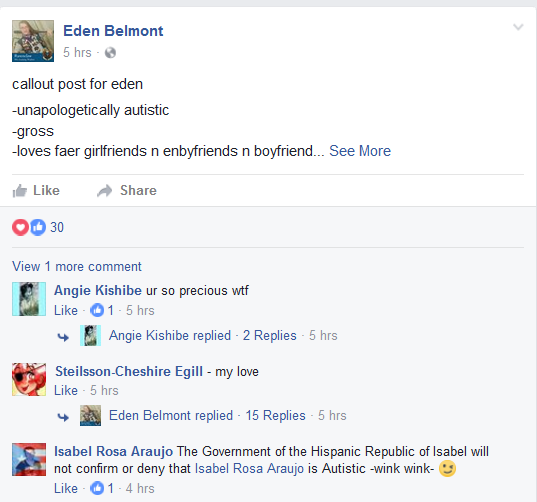537x502 pixels.
Task: Share the post using arrow icon
Action: (127, 190)
